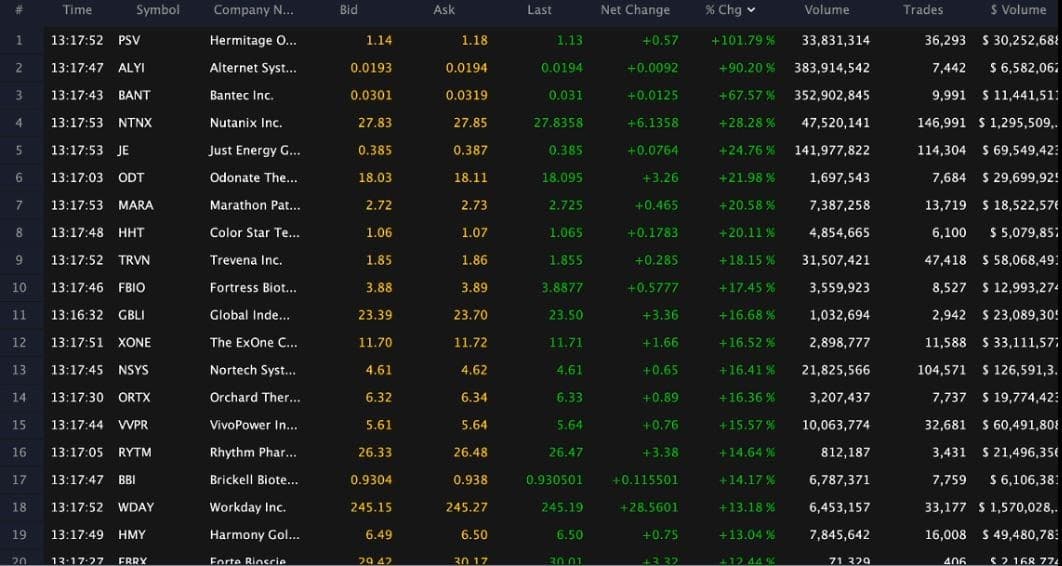Select the MARA symbol cell
Screen dimensions: 1062x566
coord(135,205)
